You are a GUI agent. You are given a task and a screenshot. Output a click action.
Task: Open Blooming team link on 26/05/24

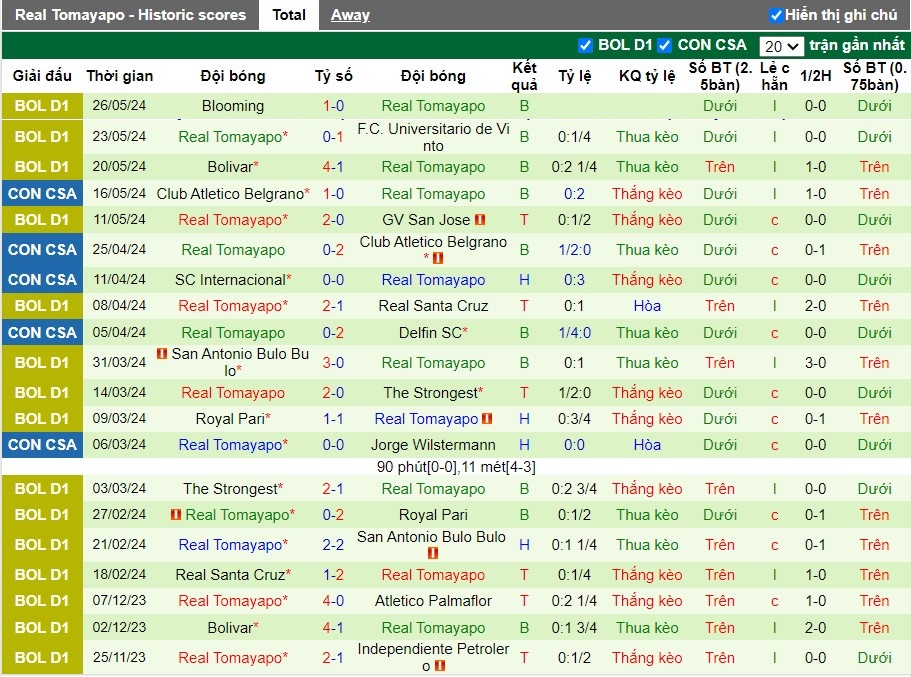[232, 106]
